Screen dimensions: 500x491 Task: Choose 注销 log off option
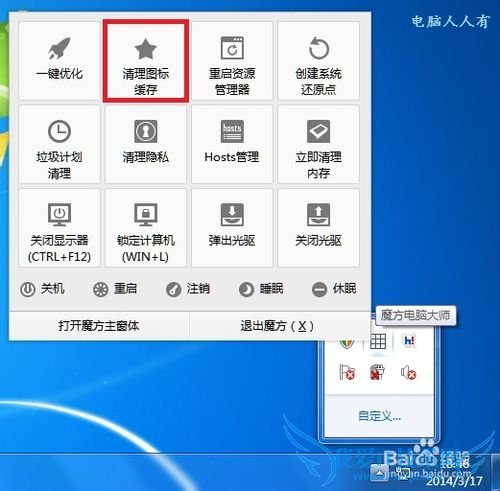(188, 289)
